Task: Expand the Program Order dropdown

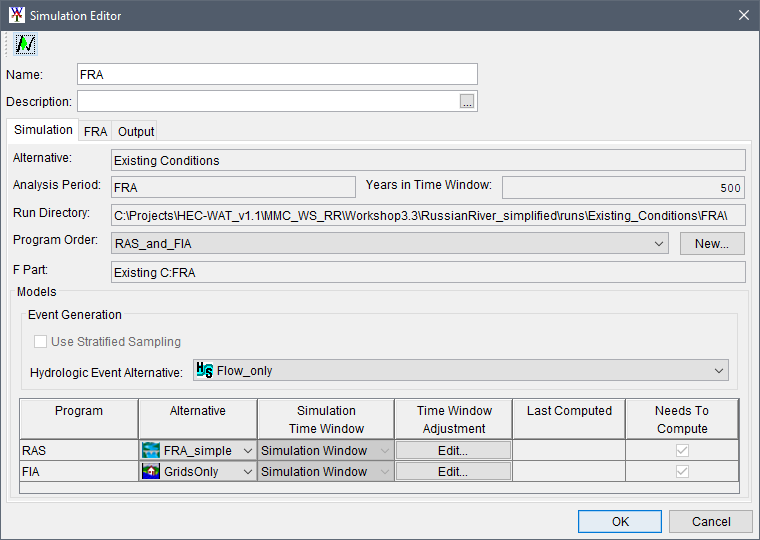Action: pos(658,244)
